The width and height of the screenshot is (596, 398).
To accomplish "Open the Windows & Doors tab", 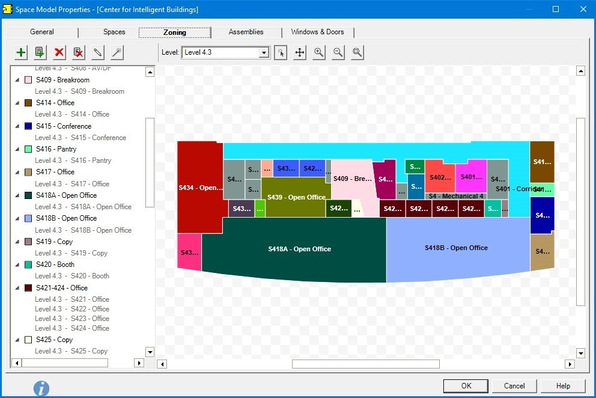I will click(x=317, y=32).
